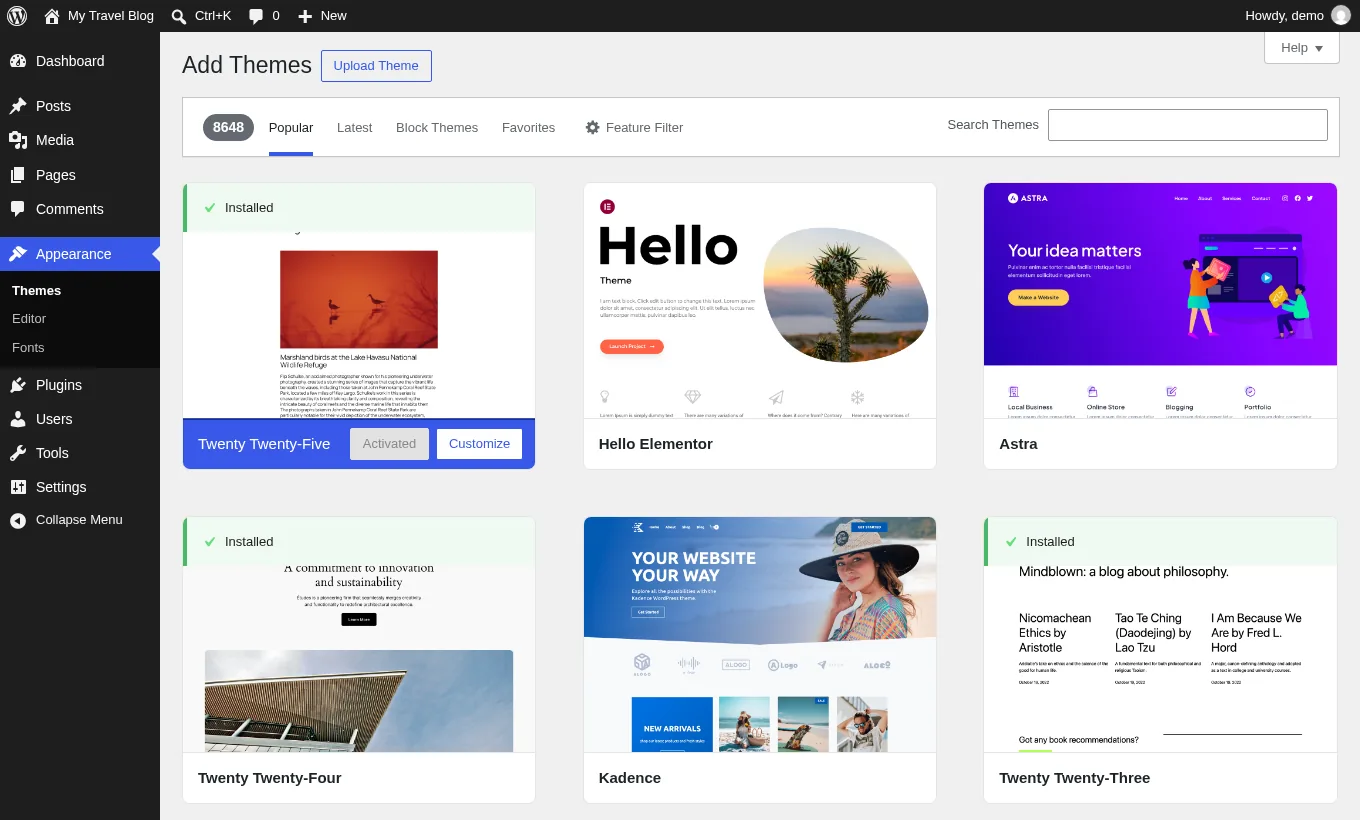Click the Tools wrench icon

point(18,453)
